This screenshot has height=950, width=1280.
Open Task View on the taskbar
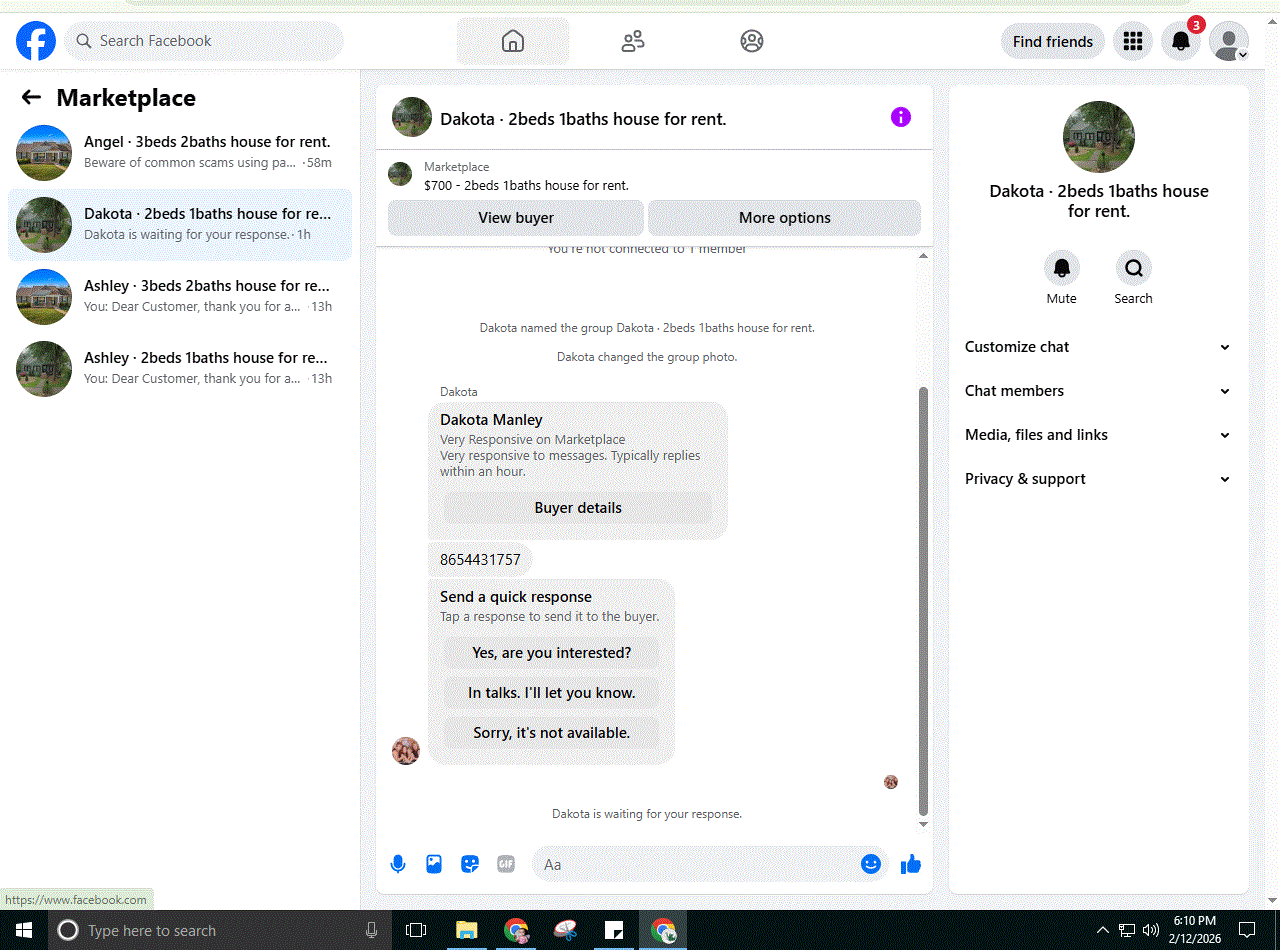[416, 930]
